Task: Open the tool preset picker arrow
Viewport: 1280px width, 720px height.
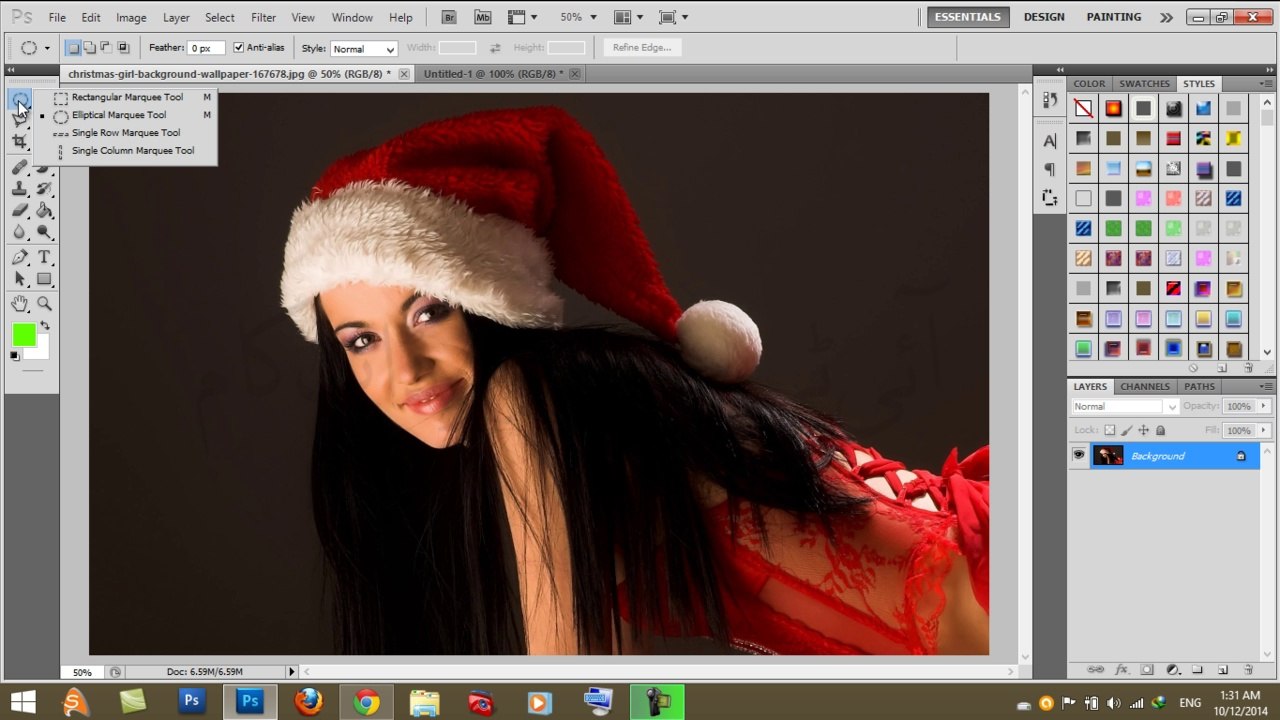Action: [x=46, y=48]
